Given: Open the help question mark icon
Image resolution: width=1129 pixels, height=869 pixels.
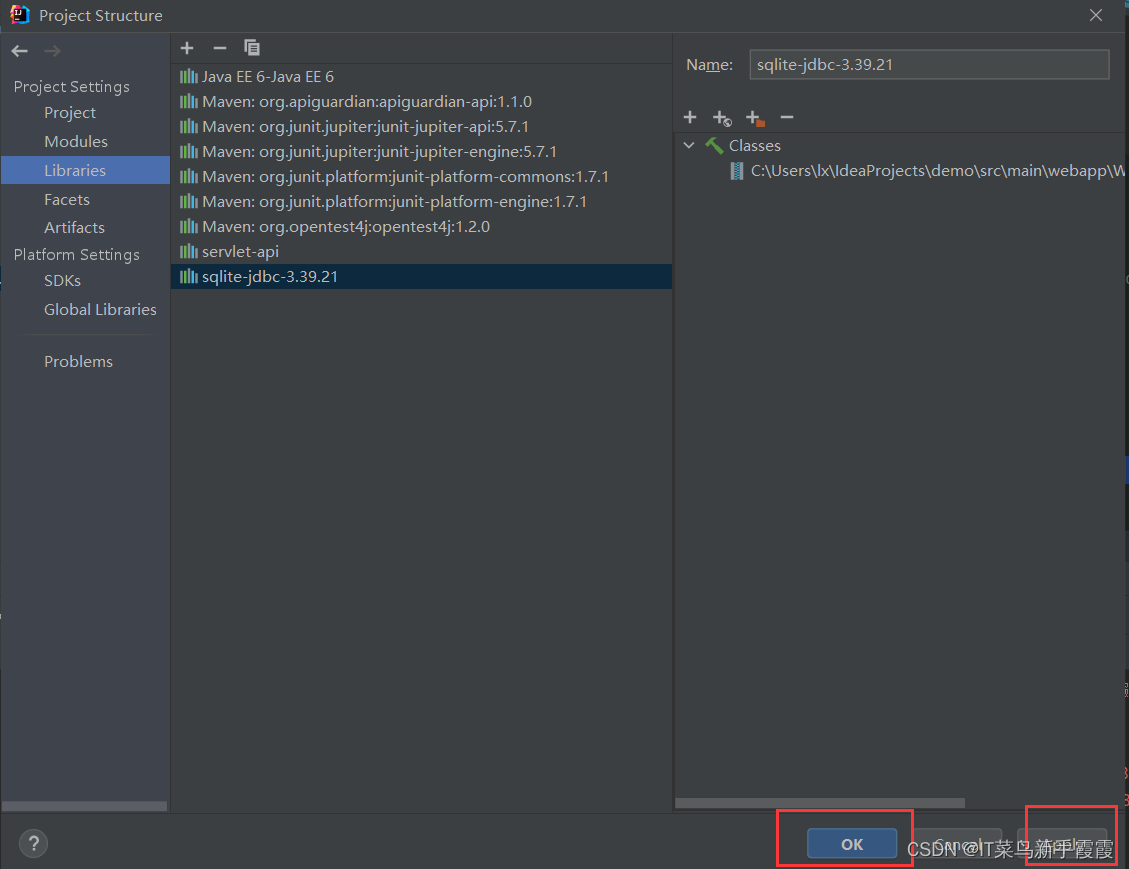Looking at the screenshot, I should (33, 843).
